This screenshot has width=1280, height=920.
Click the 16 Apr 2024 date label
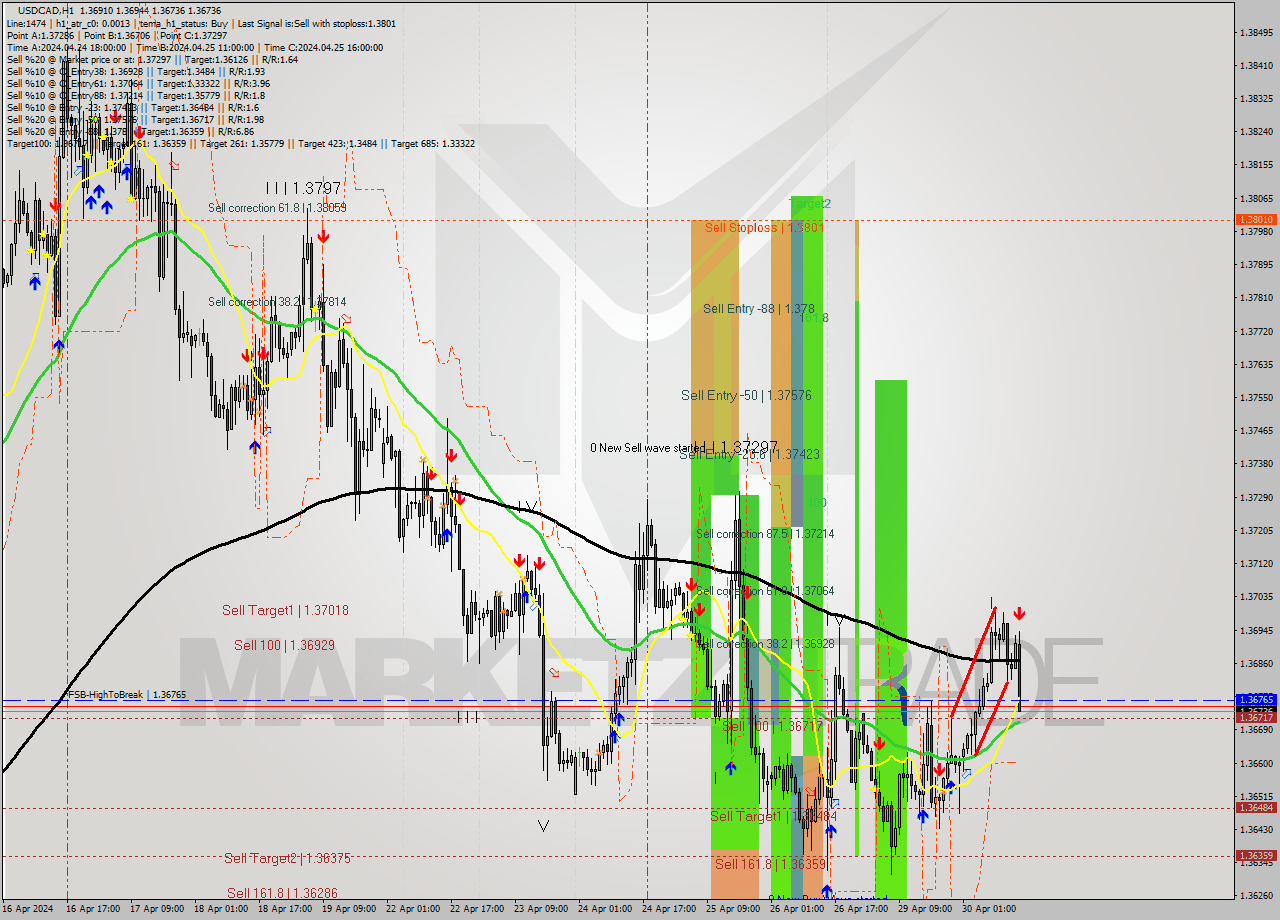coord(28,909)
